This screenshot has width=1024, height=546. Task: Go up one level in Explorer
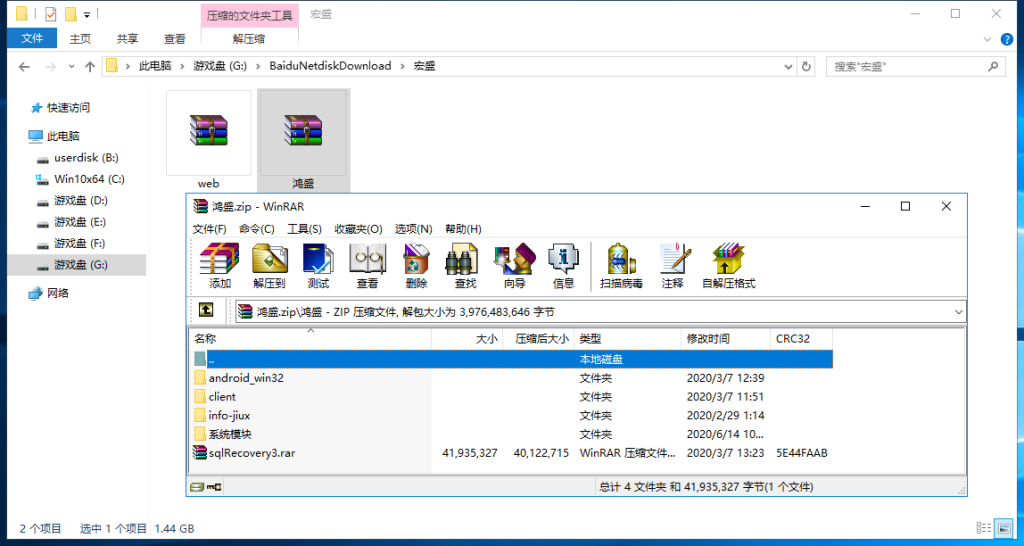coord(90,67)
